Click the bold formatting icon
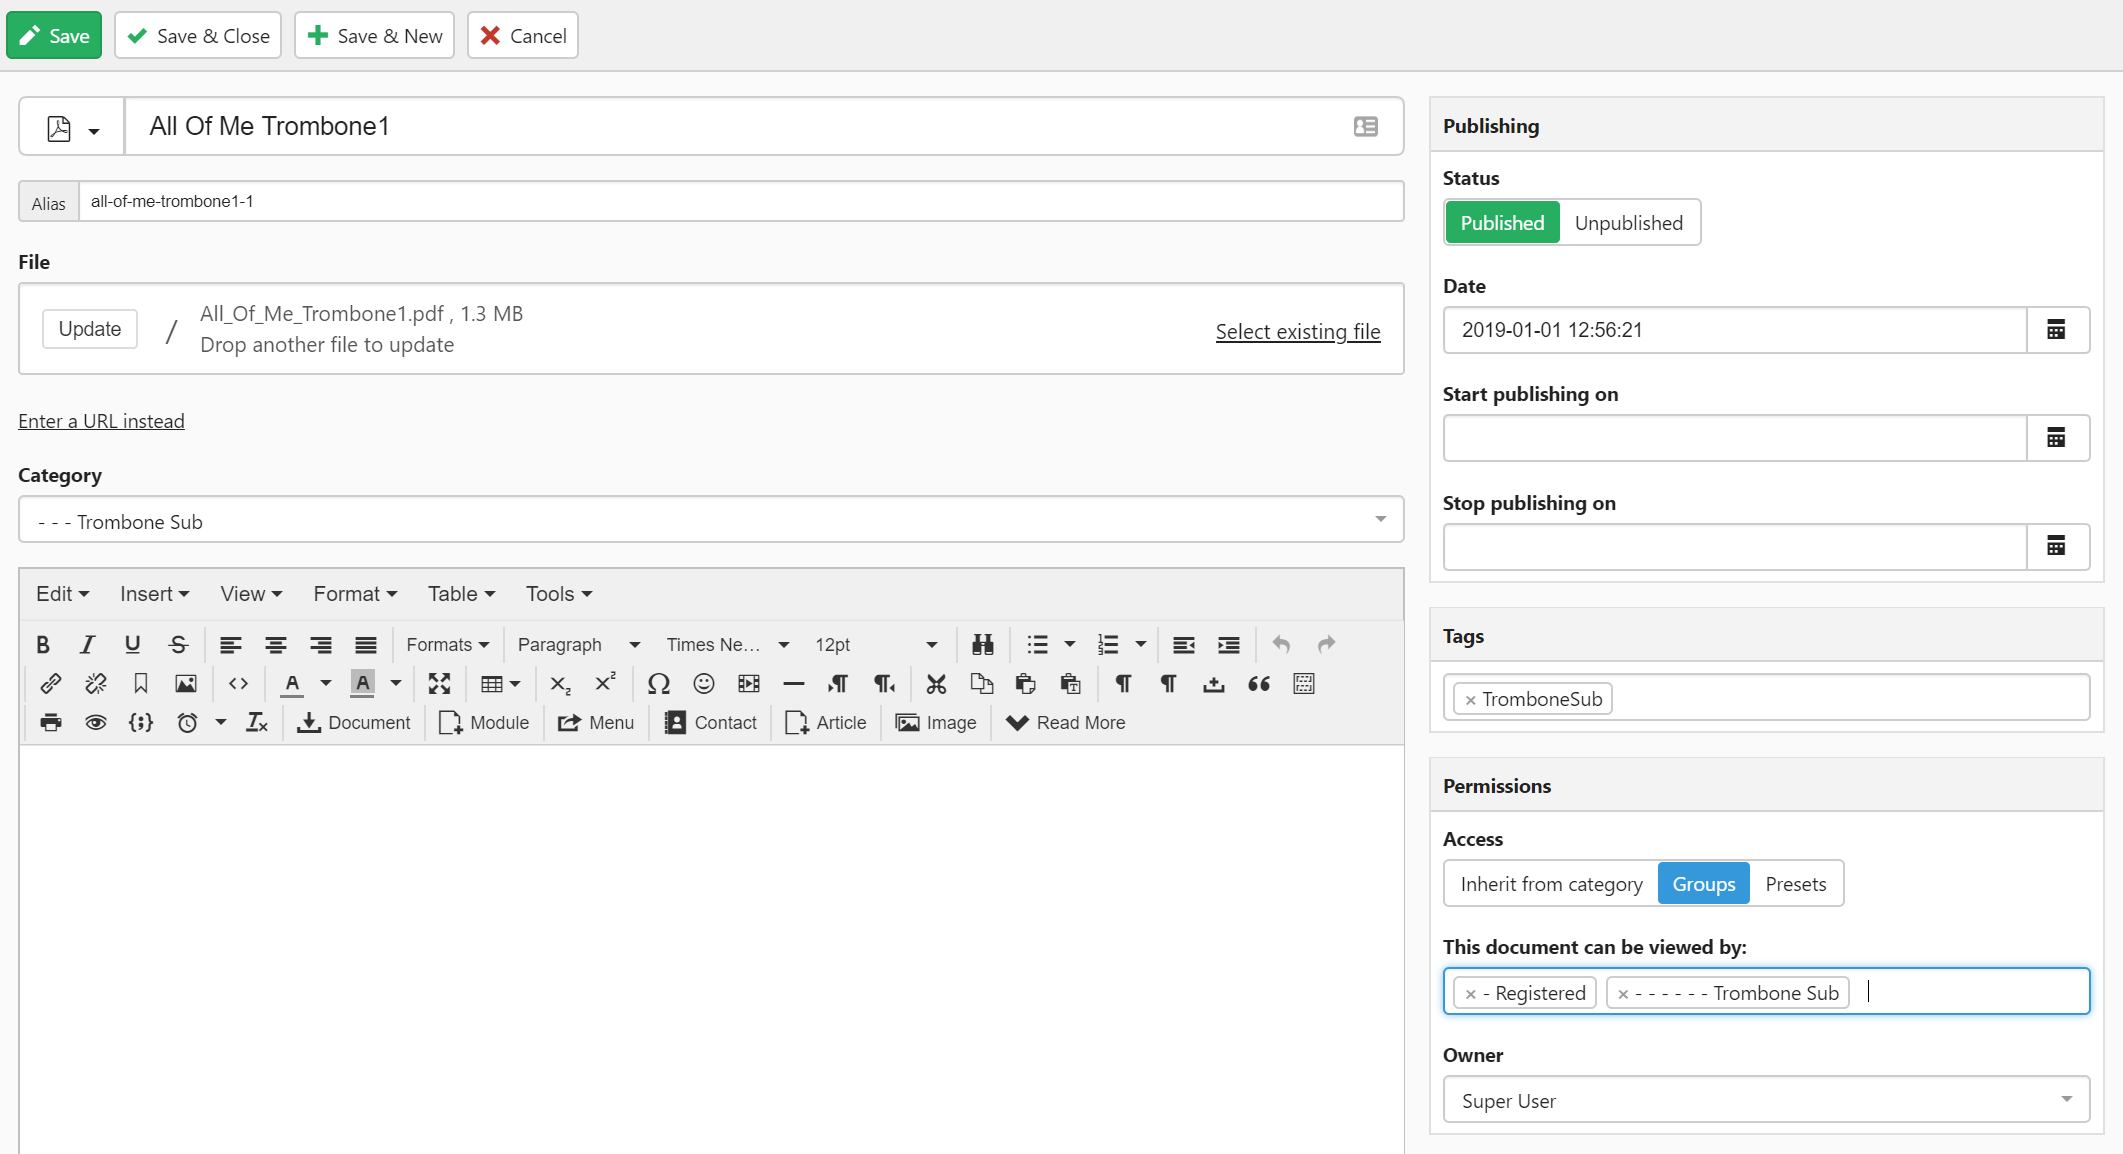Image resolution: width=2123 pixels, height=1154 pixels. [x=43, y=644]
